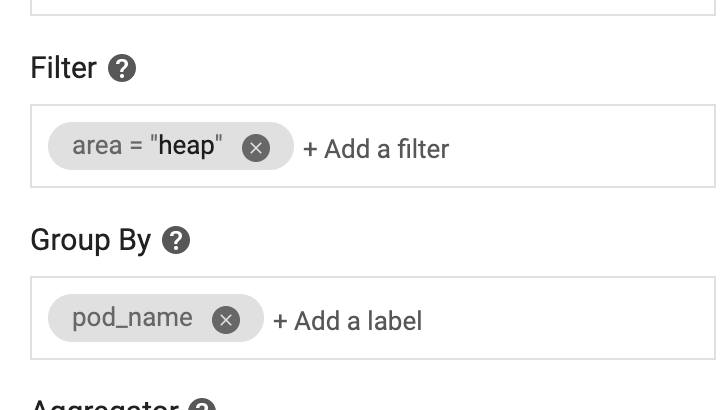The height and width of the screenshot is (410, 728).
Task: Click the Filter section heading
Action: click(x=64, y=69)
